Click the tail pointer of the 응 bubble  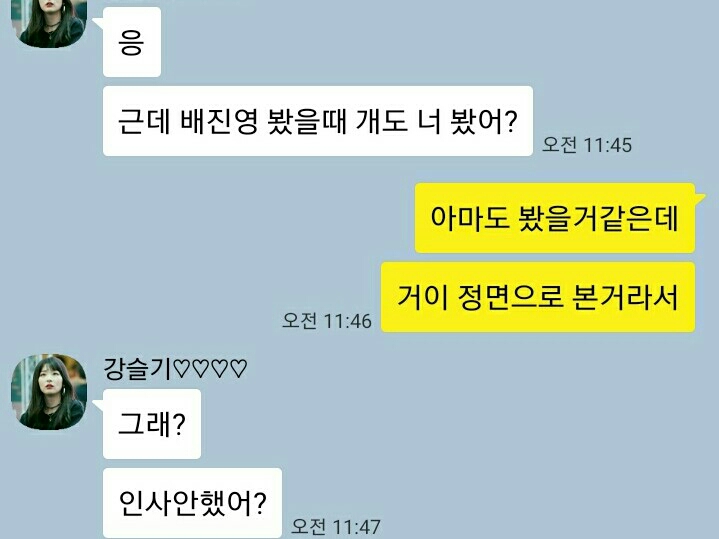(98, 22)
